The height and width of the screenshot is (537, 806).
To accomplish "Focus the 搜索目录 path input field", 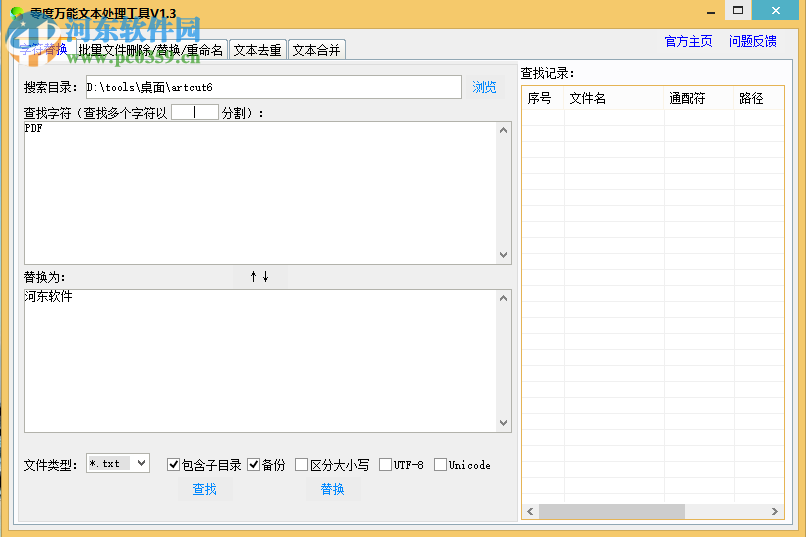I will pyautogui.click(x=273, y=87).
